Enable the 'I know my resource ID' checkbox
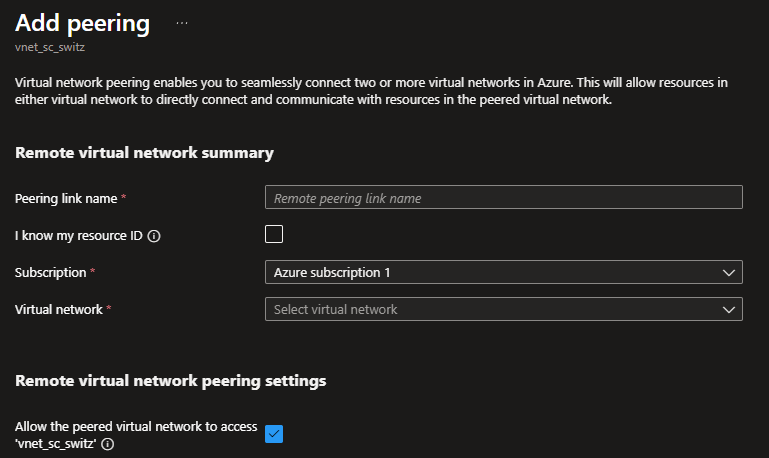This screenshot has height=458, width=769. tap(274, 235)
